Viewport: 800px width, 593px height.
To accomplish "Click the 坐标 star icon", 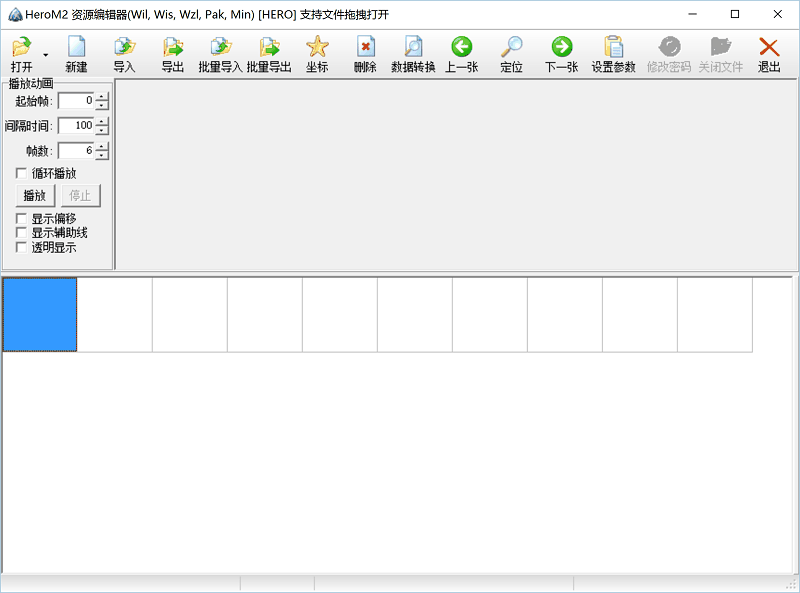I will click(317, 48).
